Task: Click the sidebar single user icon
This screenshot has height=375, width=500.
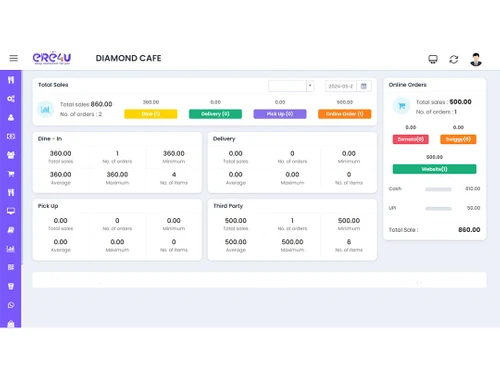Action: coord(11,117)
